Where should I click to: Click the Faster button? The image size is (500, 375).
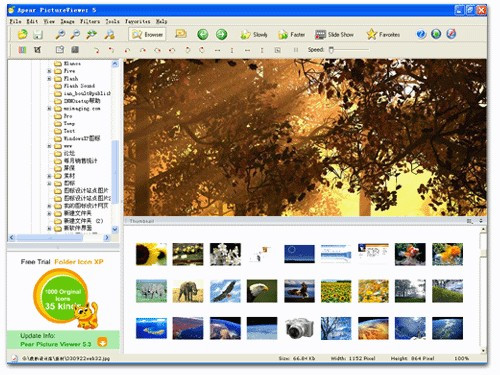(x=292, y=34)
